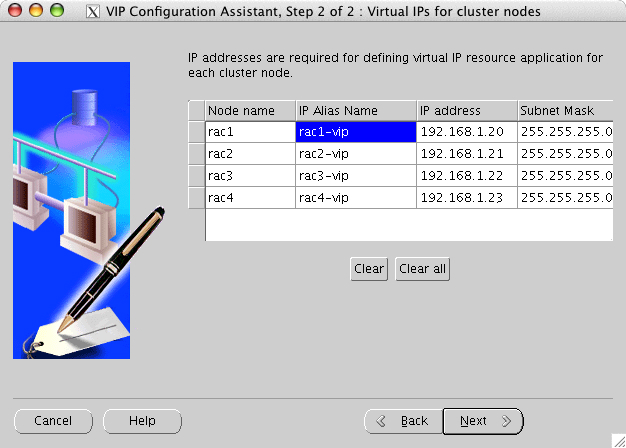The height and width of the screenshot is (448, 626).
Task: Click the Clear button
Action: point(369,268)
